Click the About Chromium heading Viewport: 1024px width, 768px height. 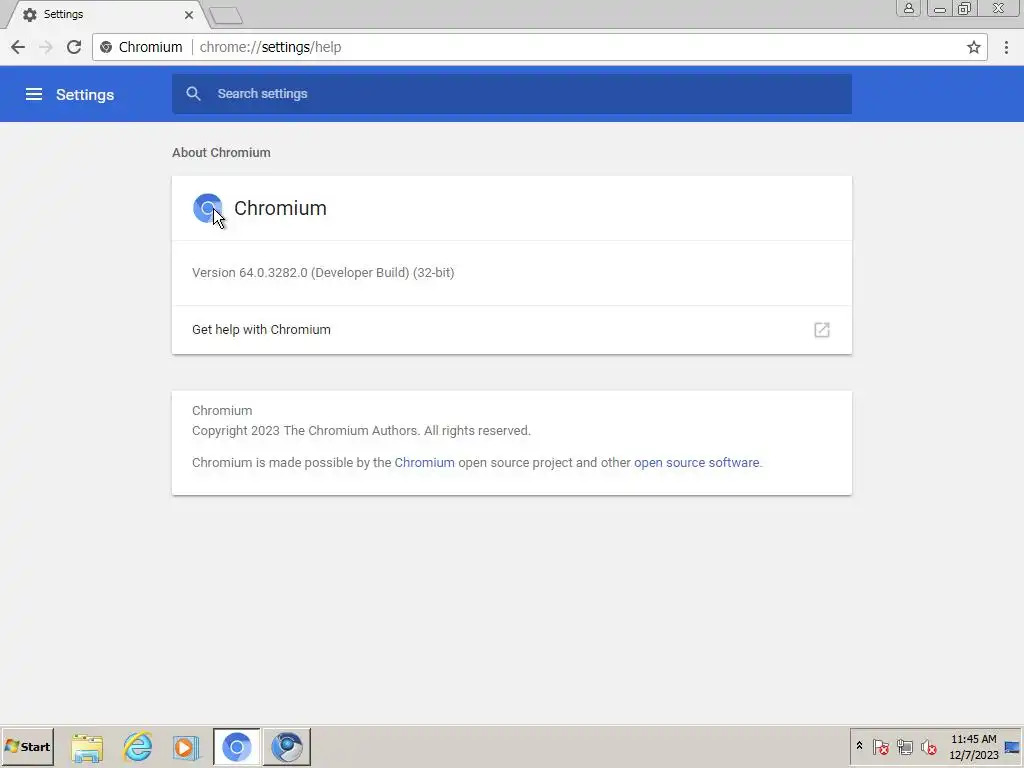[x=221, y=152]
